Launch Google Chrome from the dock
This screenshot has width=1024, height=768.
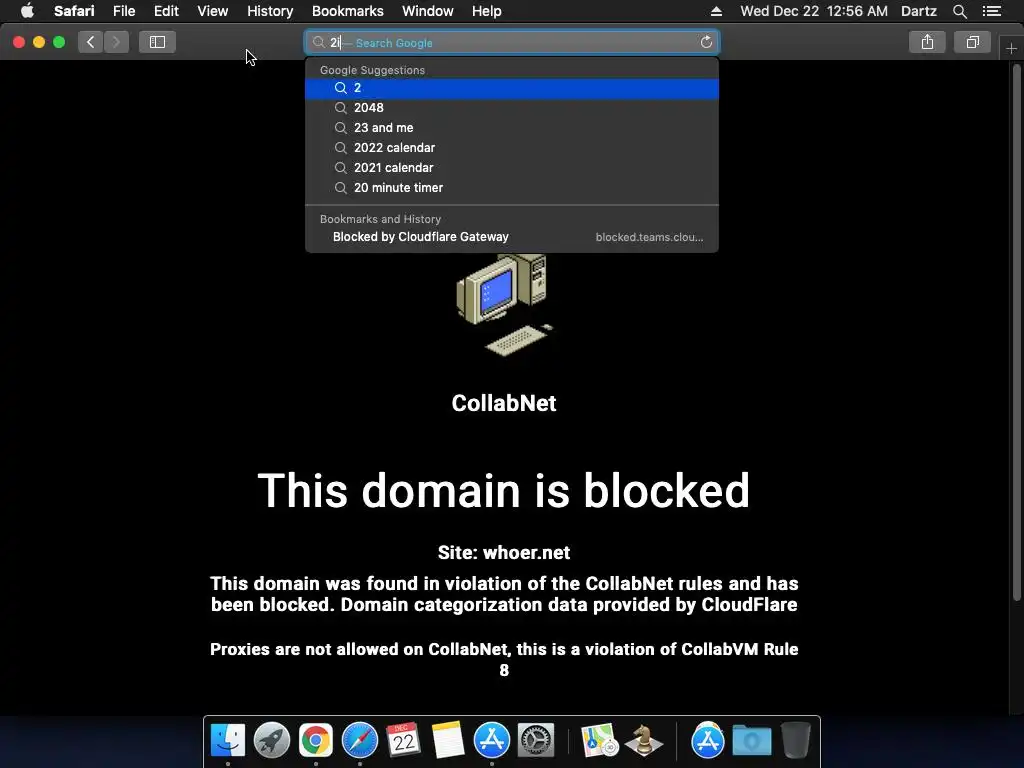(x=315, y=740)
